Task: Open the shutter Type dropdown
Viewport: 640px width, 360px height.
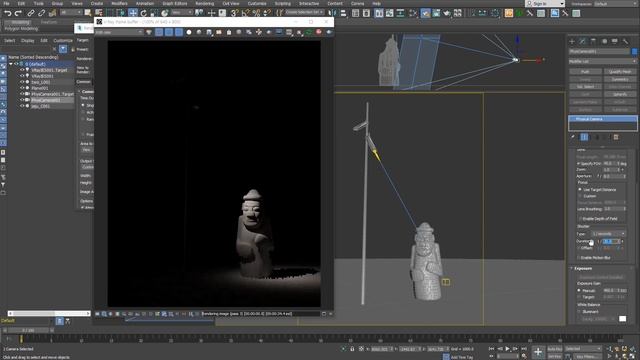Action: (x=609, y=234)
